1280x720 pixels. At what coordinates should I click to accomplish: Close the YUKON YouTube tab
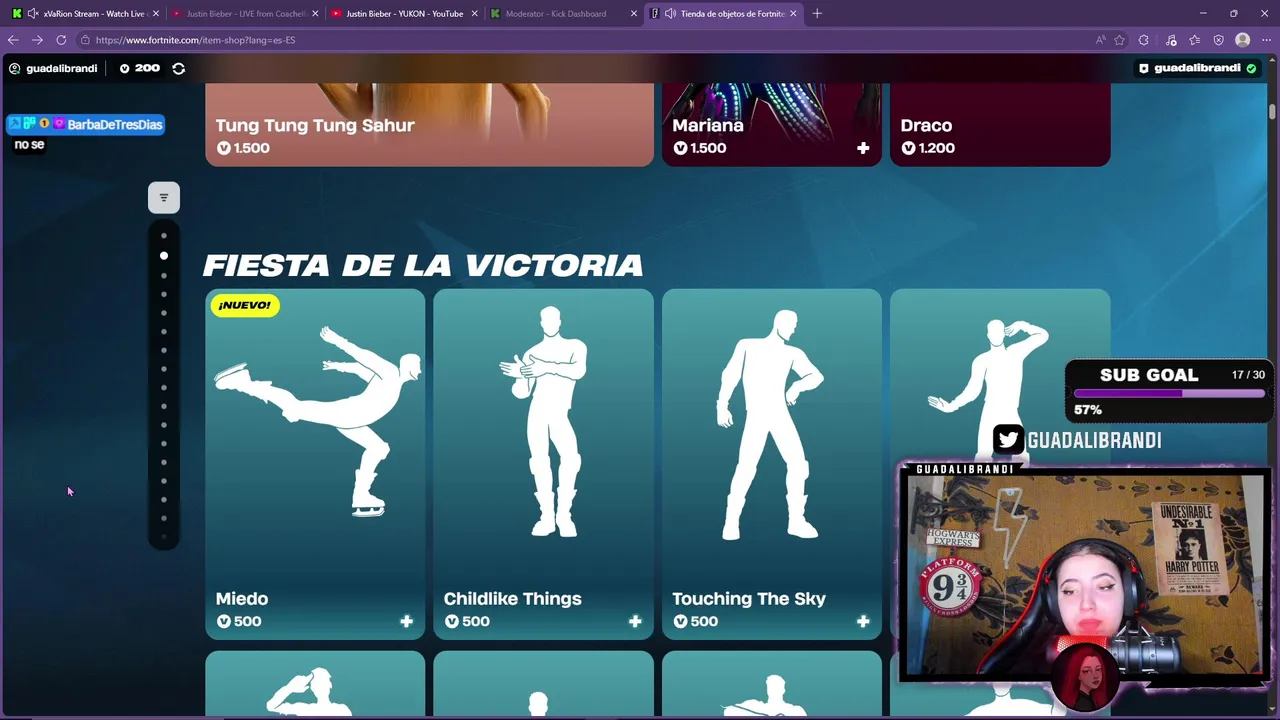474,14
